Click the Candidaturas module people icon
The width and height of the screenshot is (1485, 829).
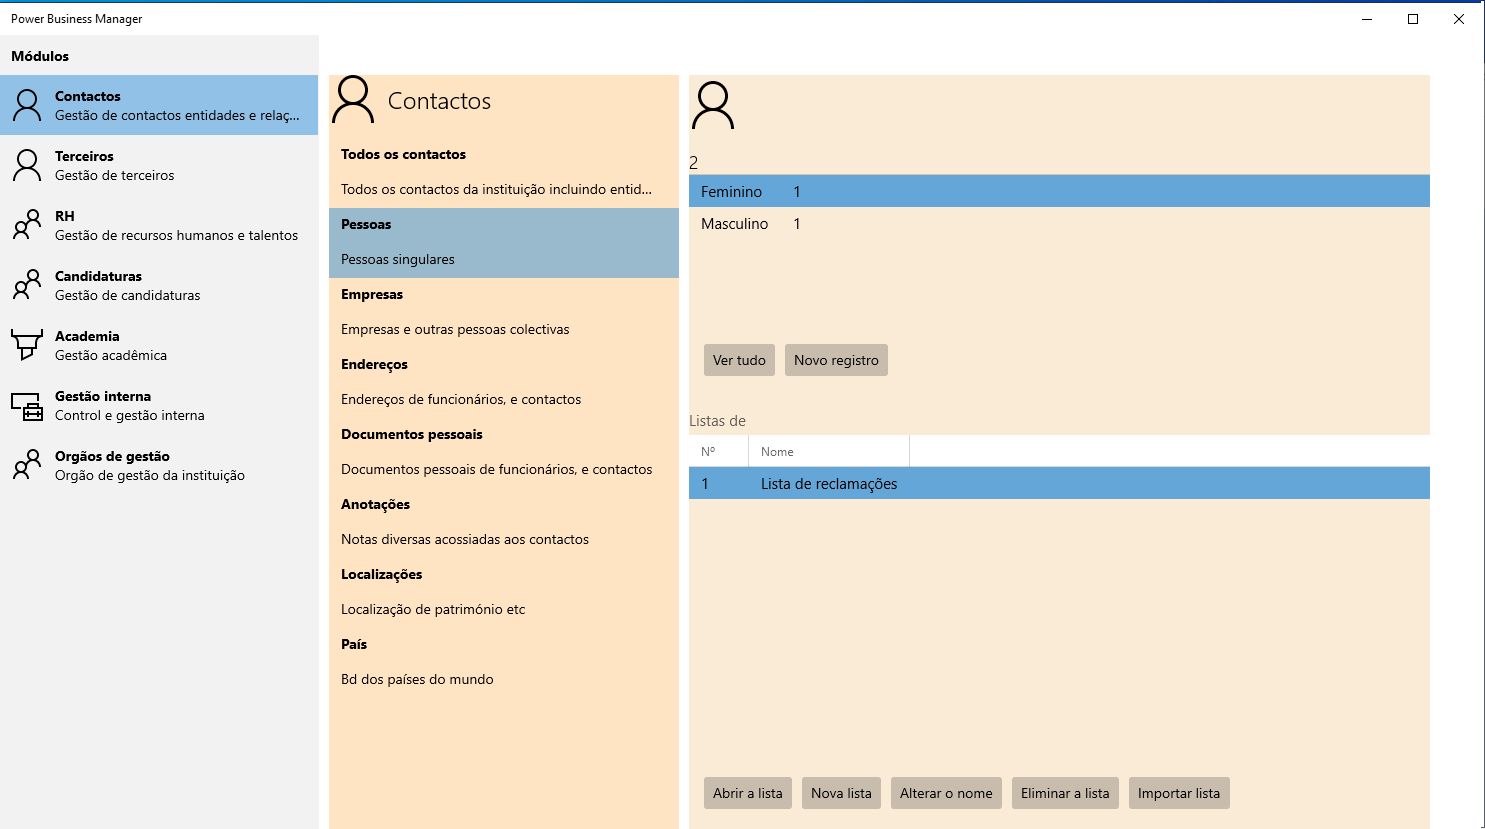pyautogui.click(x=27, y=285)
